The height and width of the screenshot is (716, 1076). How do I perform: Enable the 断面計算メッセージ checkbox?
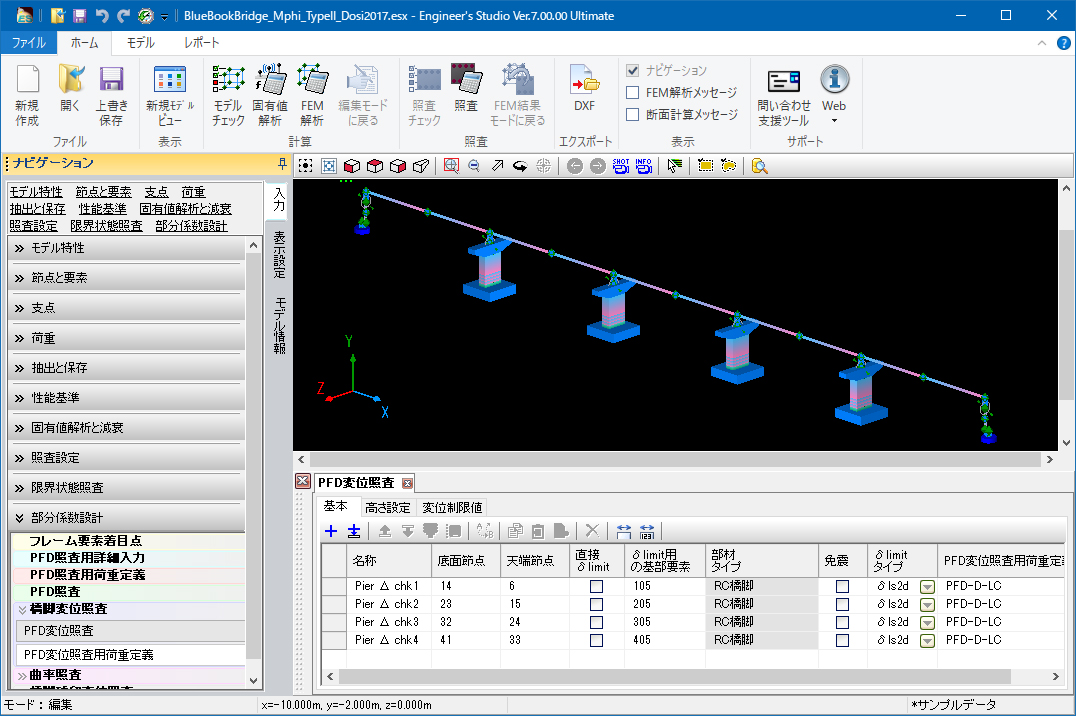632,115
